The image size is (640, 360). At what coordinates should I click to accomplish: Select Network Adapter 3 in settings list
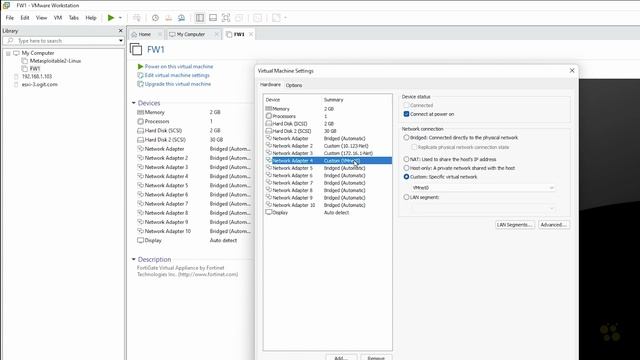(x=328, y=153)
